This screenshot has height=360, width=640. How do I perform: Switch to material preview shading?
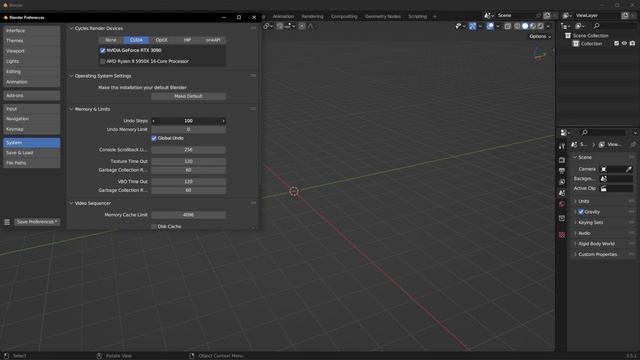tap(533, 26)
